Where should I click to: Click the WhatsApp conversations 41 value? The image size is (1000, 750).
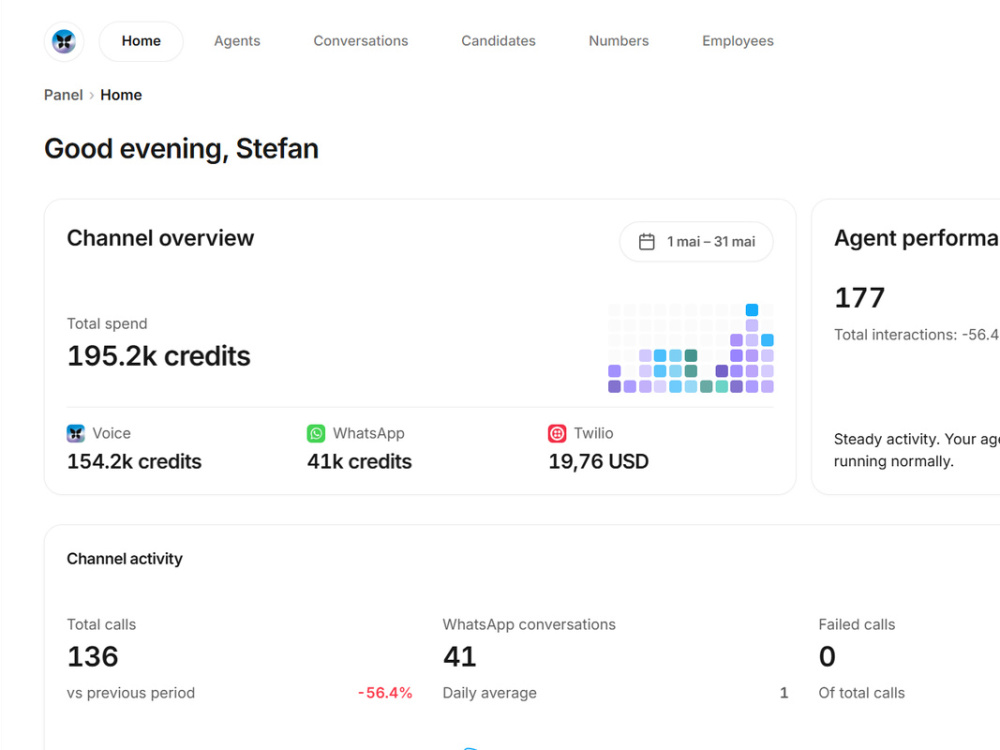[x=460, y=657]
